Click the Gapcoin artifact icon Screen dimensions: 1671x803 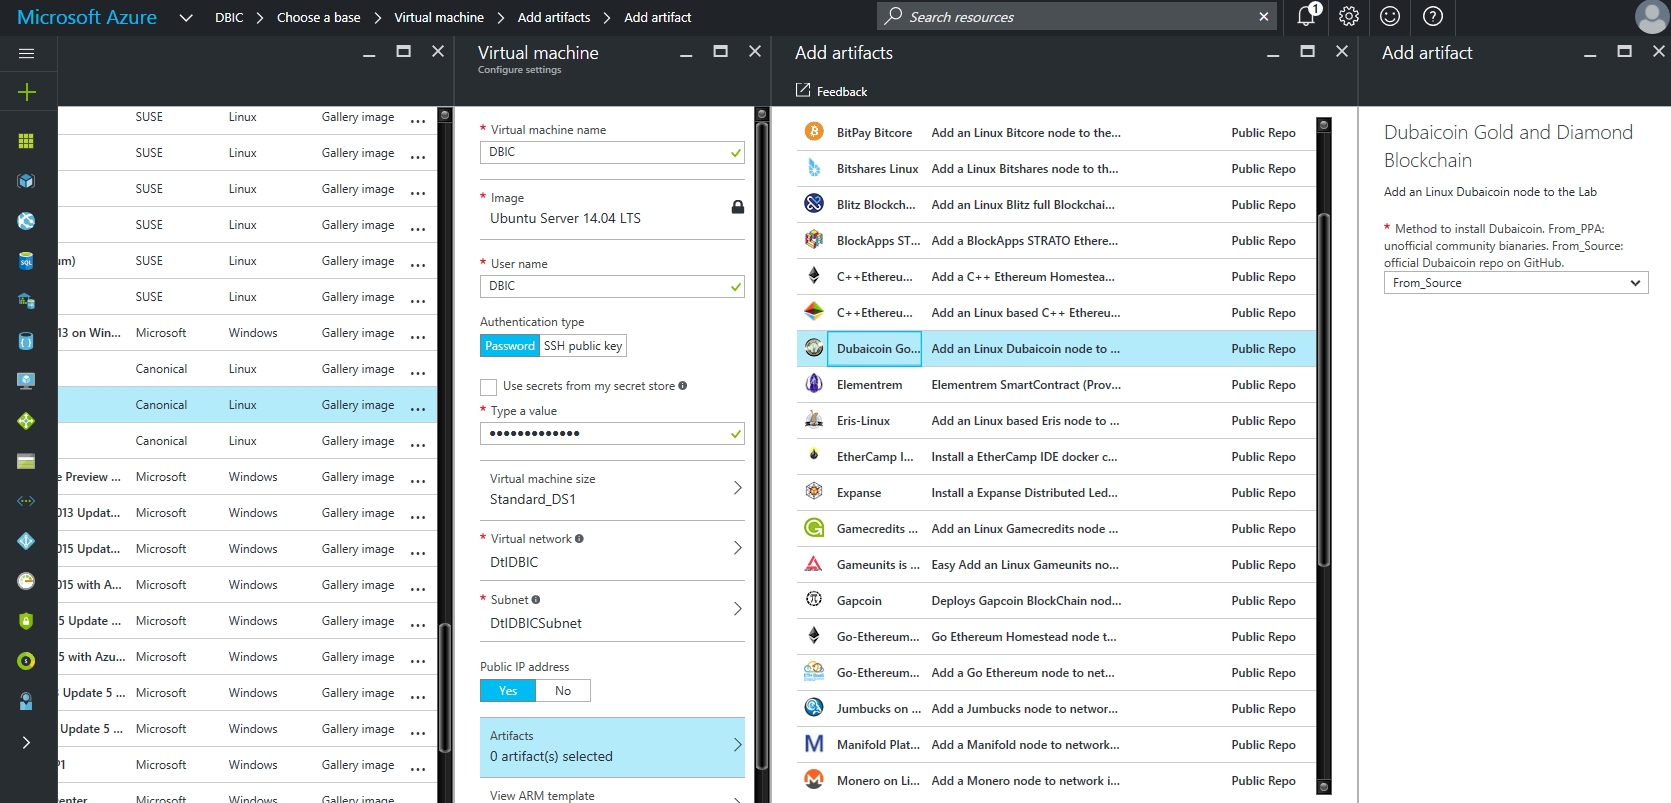pyautogui.click(x=814, y=600)
